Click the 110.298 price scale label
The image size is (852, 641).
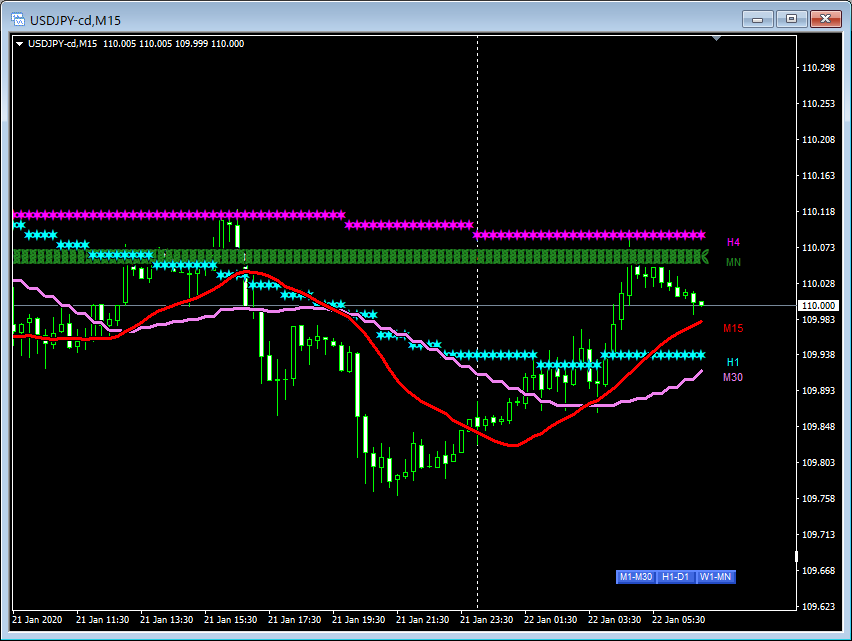[x=818, y=68]
